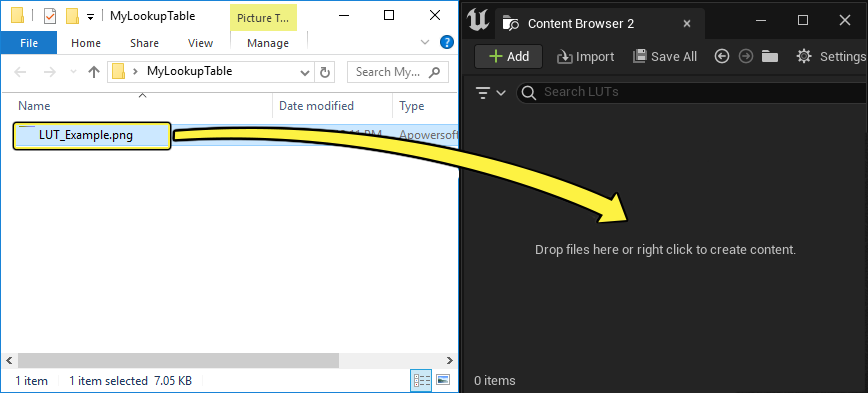
Task: Open the filter options in Content Browser
Action: coord(490,92)
